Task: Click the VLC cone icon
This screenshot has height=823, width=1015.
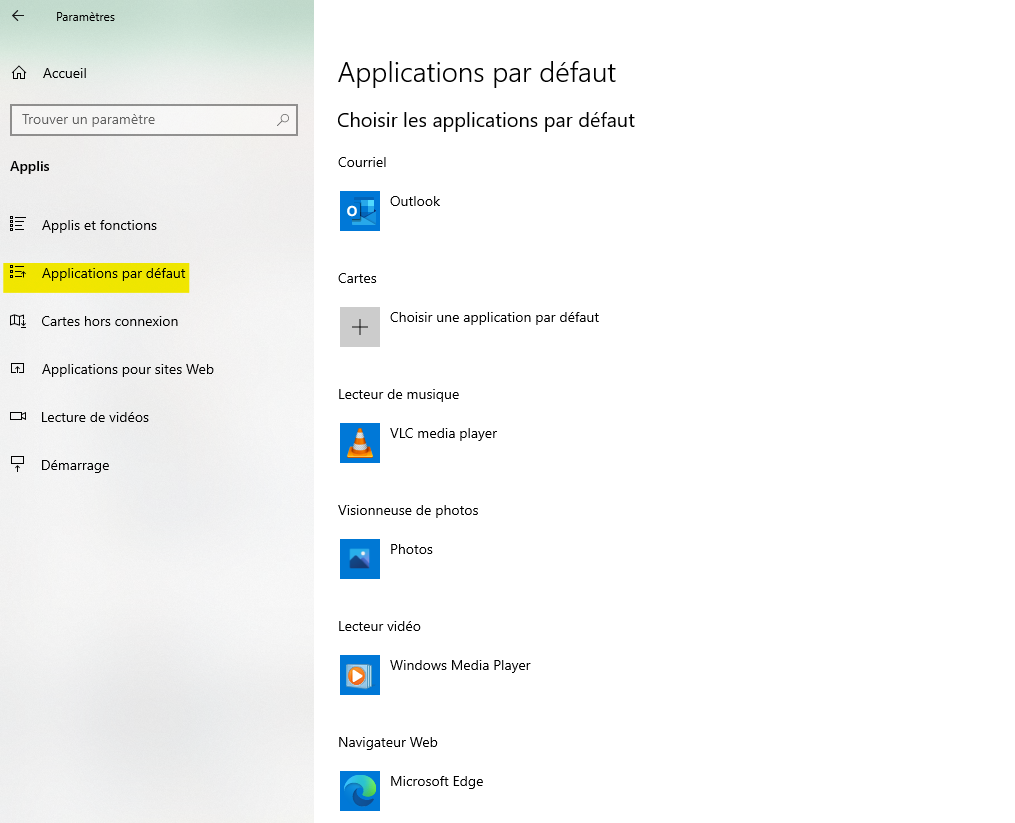Action: (x=360, y=443)
